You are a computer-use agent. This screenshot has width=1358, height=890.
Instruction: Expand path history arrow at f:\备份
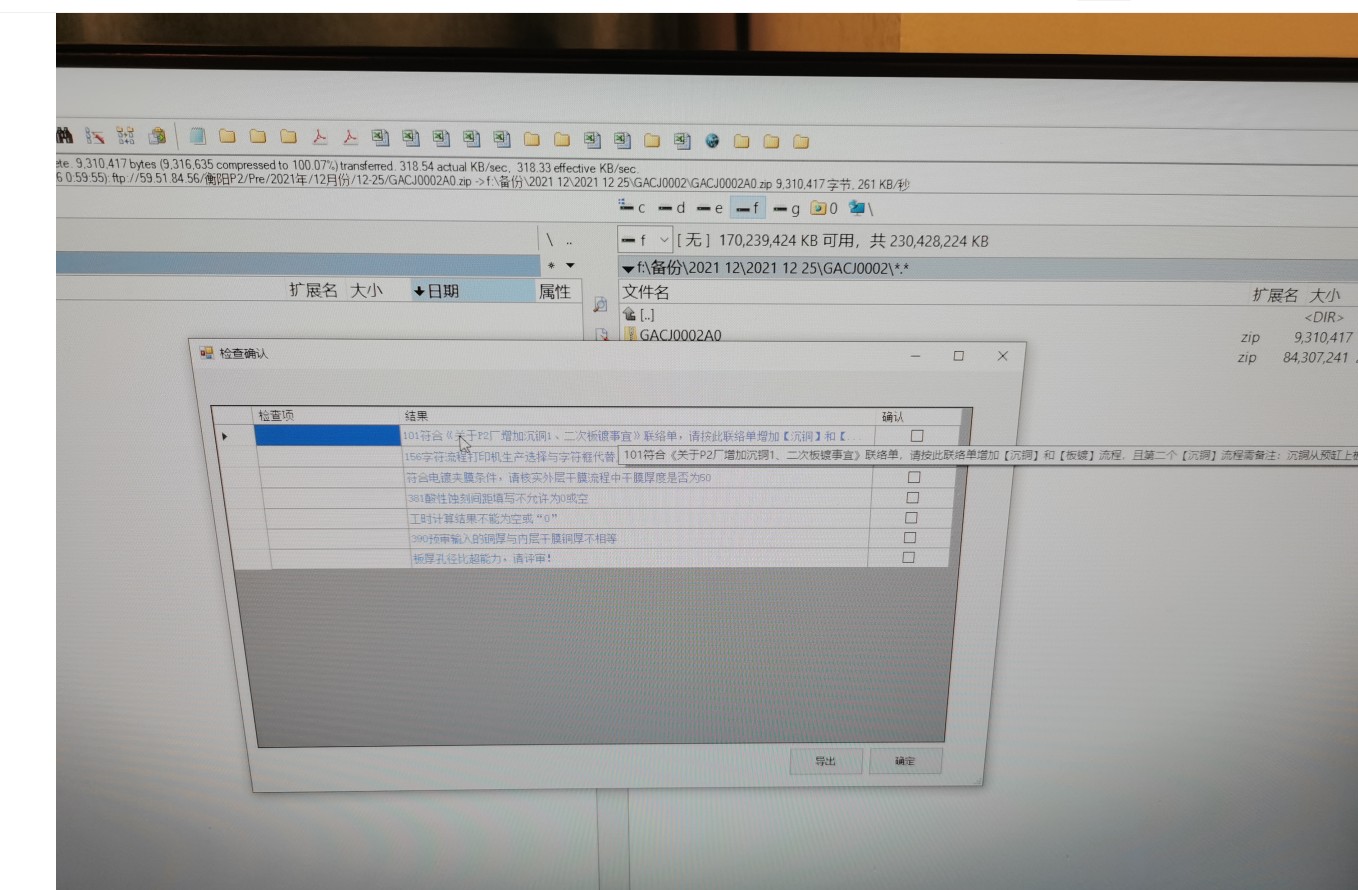point(627,269)
